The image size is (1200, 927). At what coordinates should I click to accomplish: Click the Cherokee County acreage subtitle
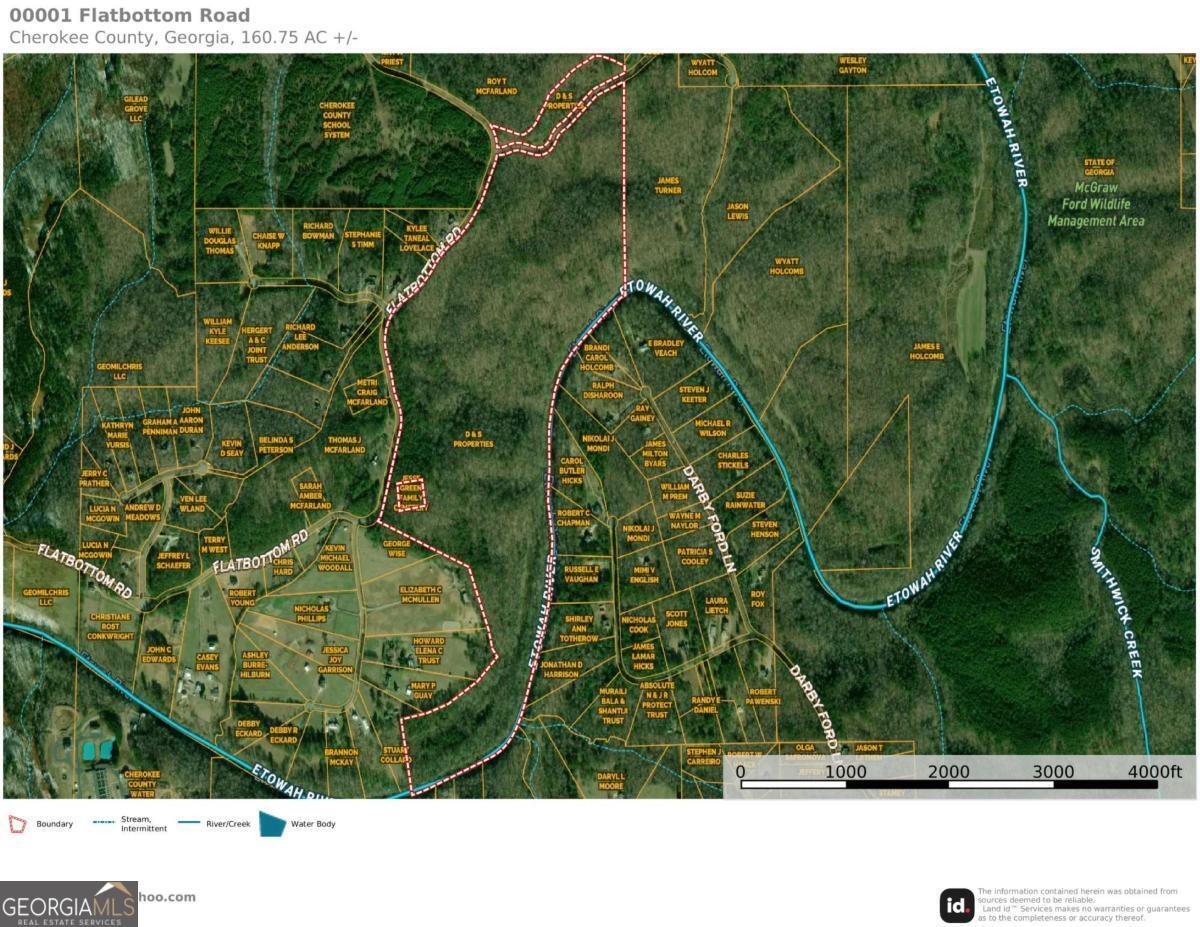[x=183, y=38]
